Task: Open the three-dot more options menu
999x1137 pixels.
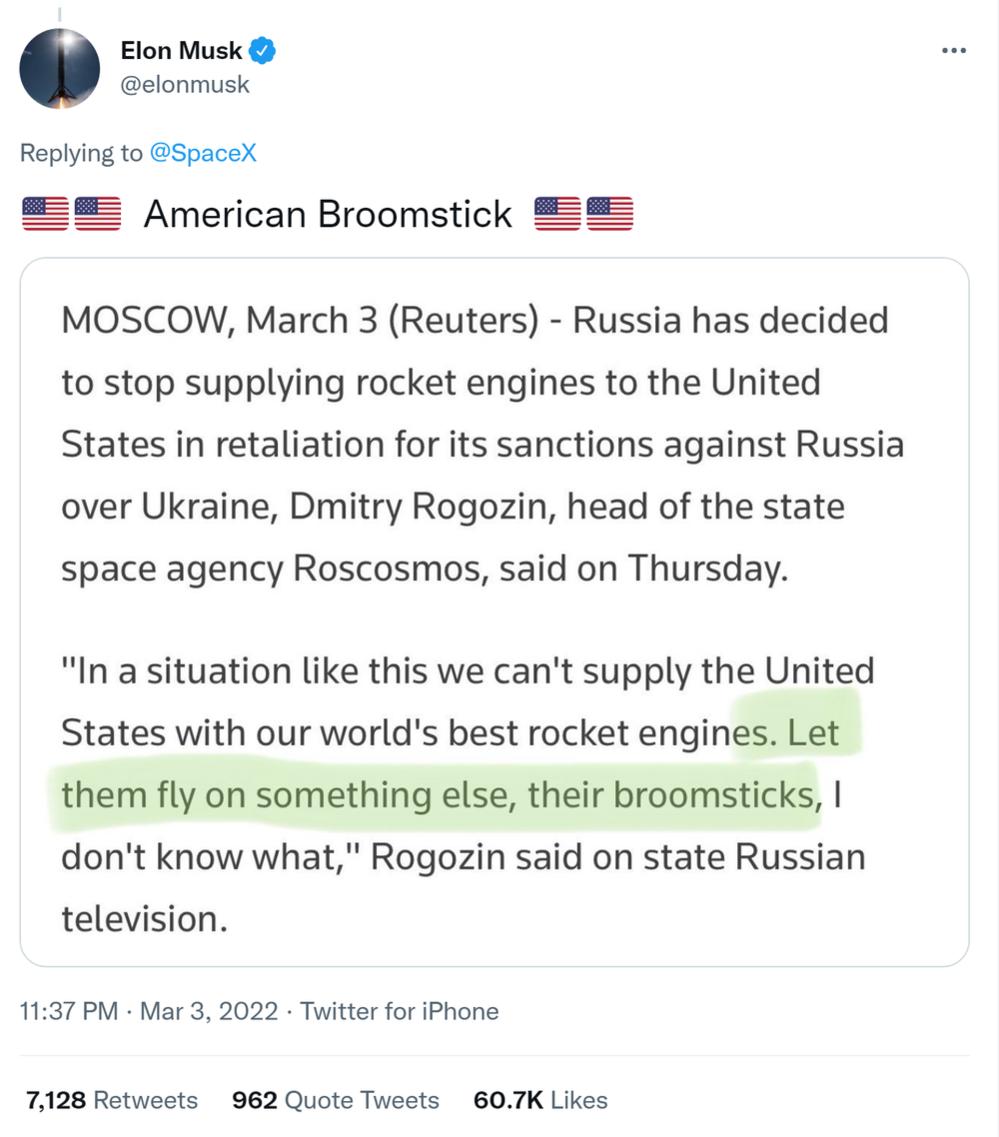Action: (954, 51)
